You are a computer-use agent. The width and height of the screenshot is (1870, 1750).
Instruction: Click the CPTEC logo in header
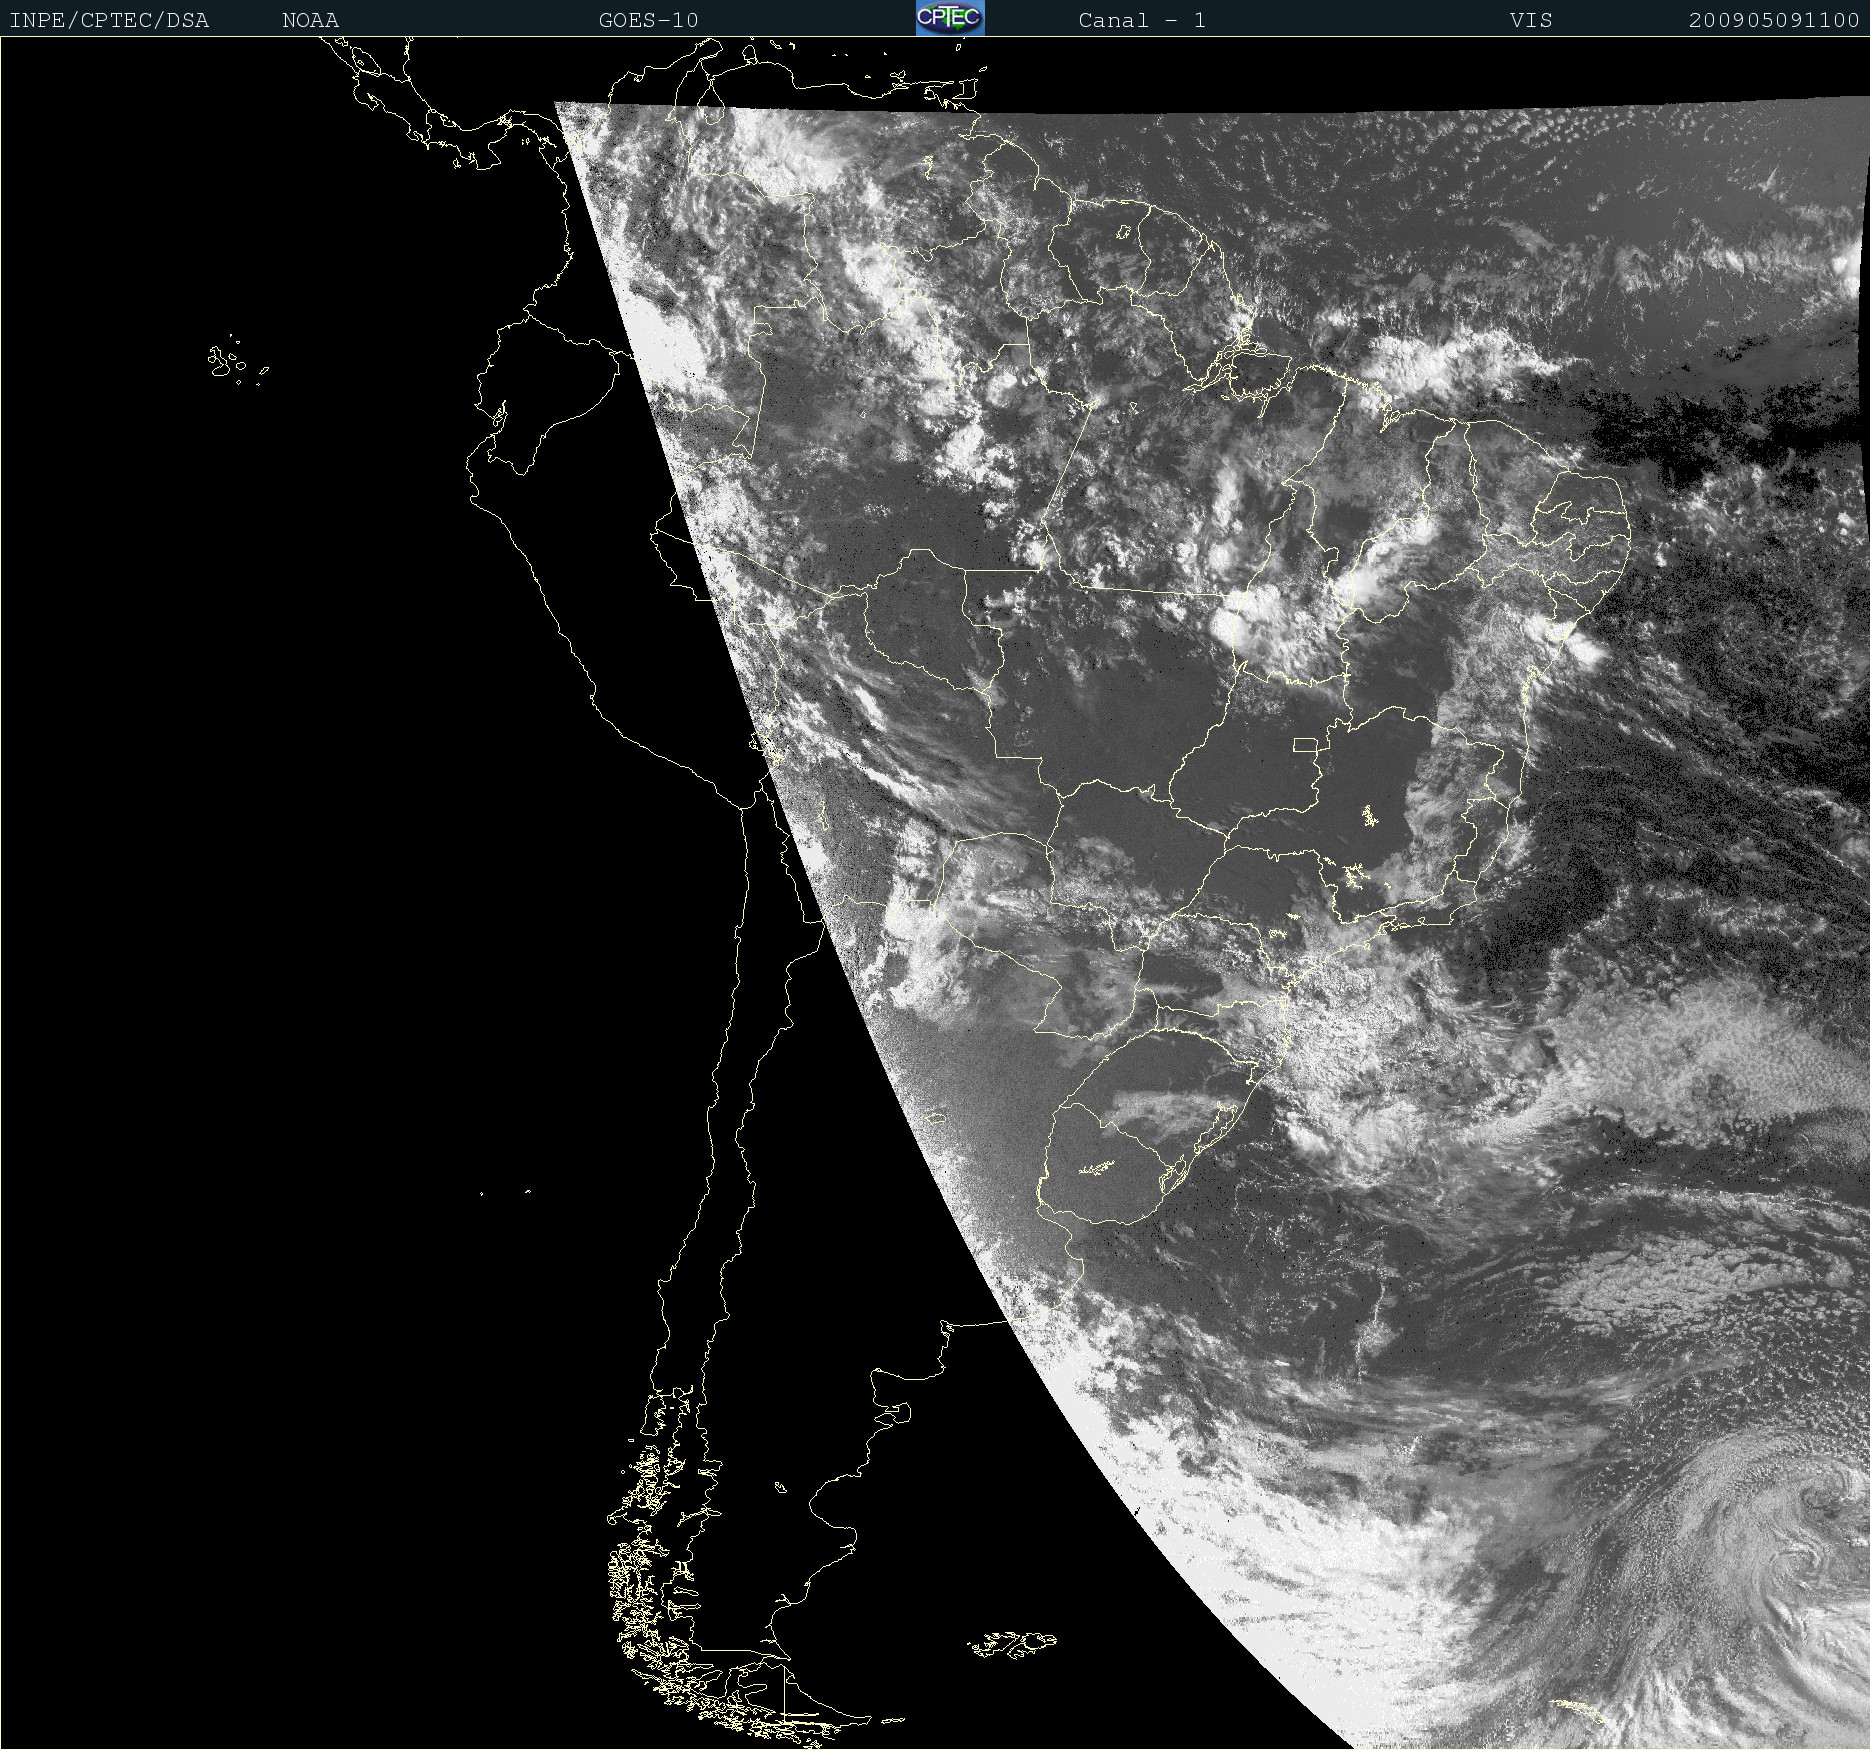click(x=950, y=18)
